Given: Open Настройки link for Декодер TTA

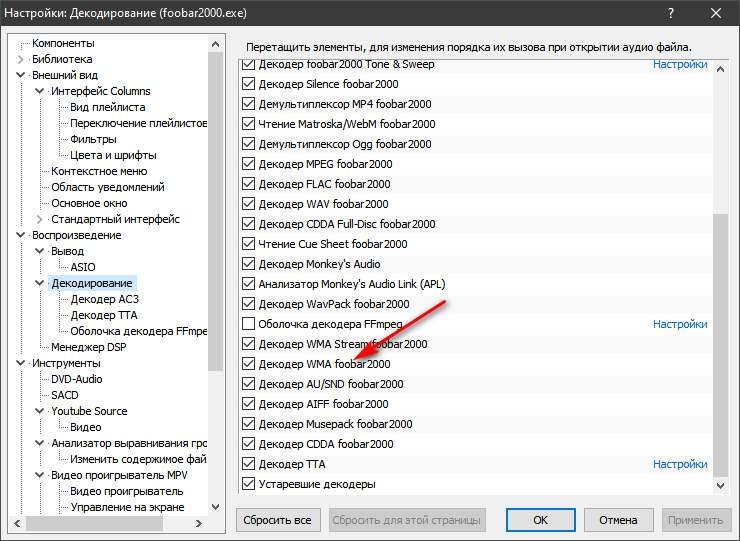Looking at the screenshot, I should (680, 464).
